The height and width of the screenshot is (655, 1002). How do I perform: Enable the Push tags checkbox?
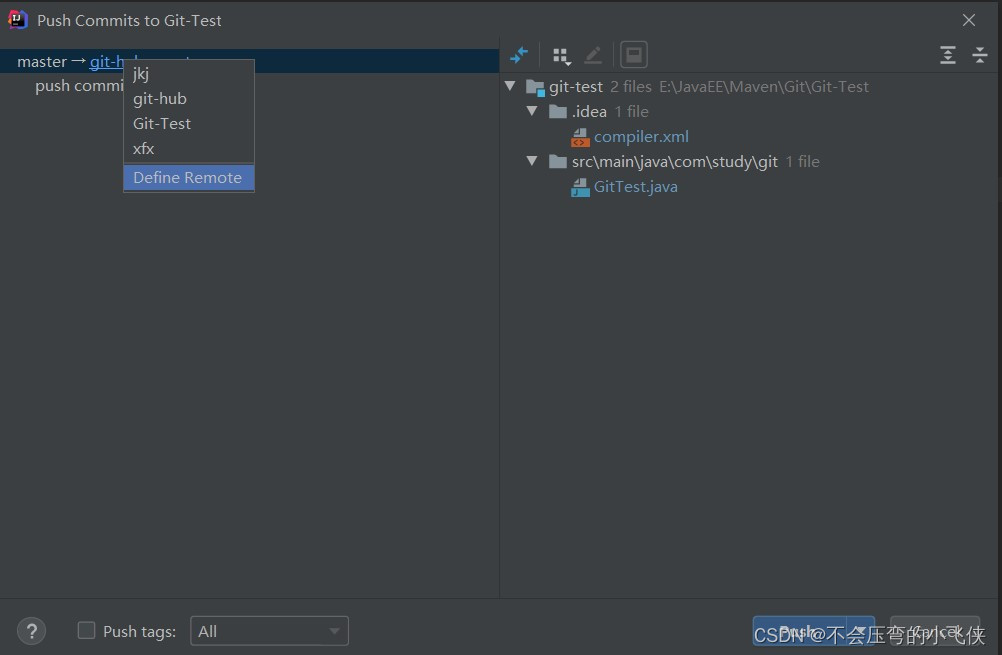(x=86, y=631)
